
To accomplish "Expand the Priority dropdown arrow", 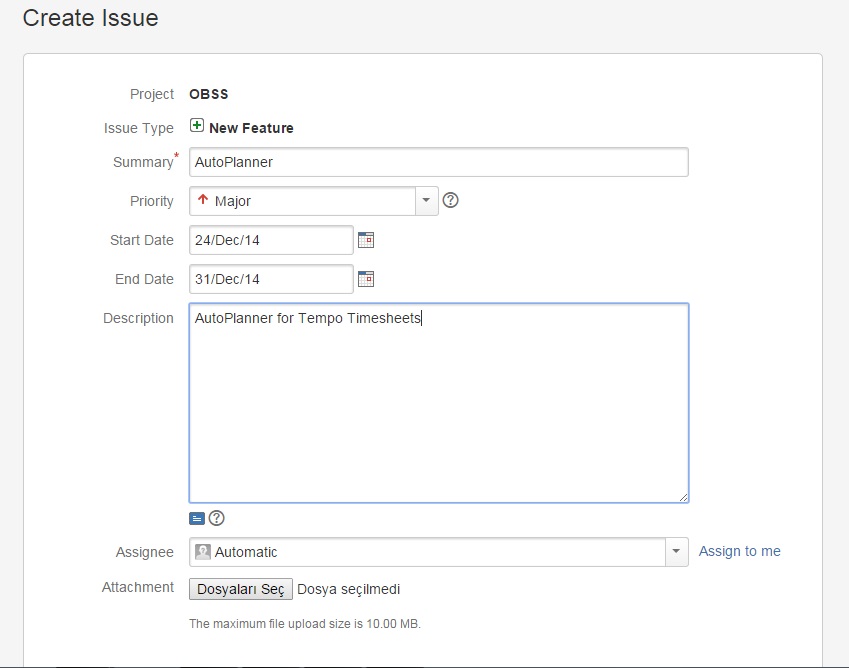I will coord(427,201).
